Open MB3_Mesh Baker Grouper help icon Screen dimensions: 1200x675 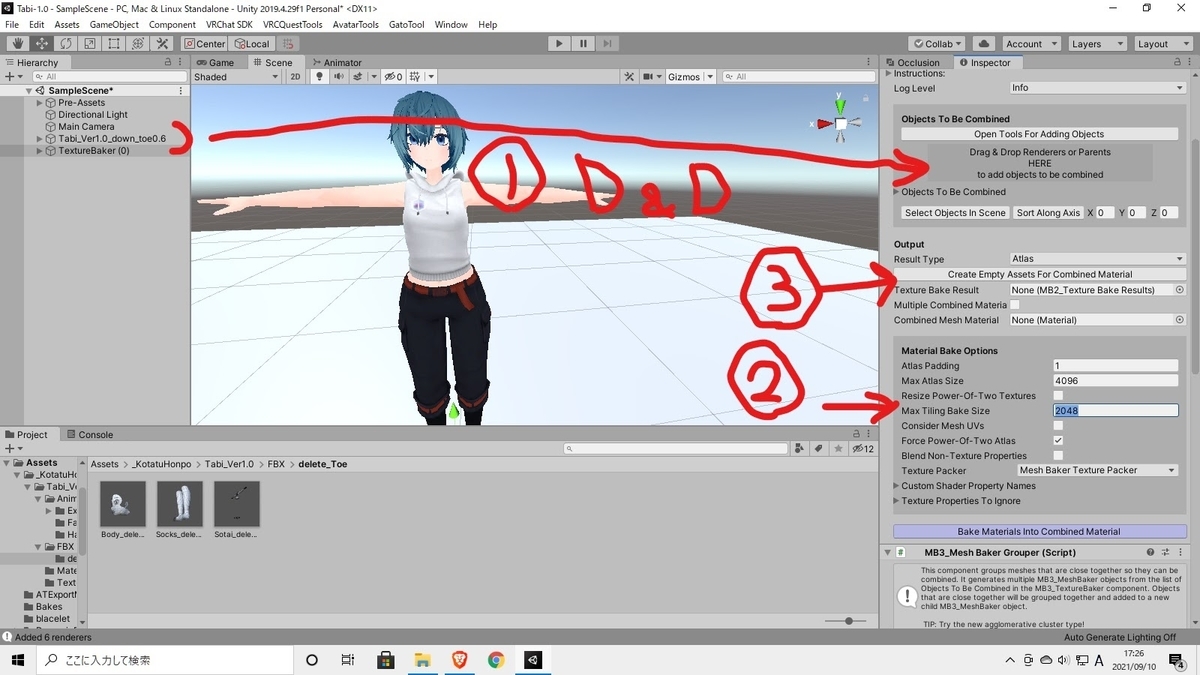tap(1150, 552)
